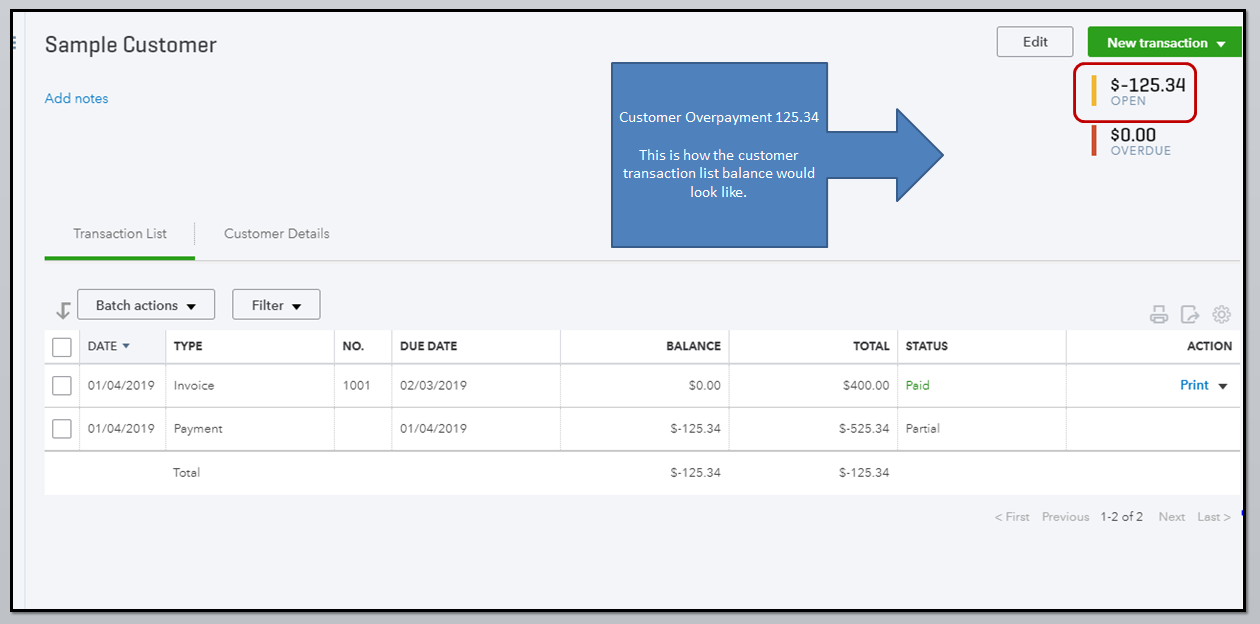Expand the Print action arrow for the invoice
Screen dimensions: 1260x624
(x=1222, y=386)
